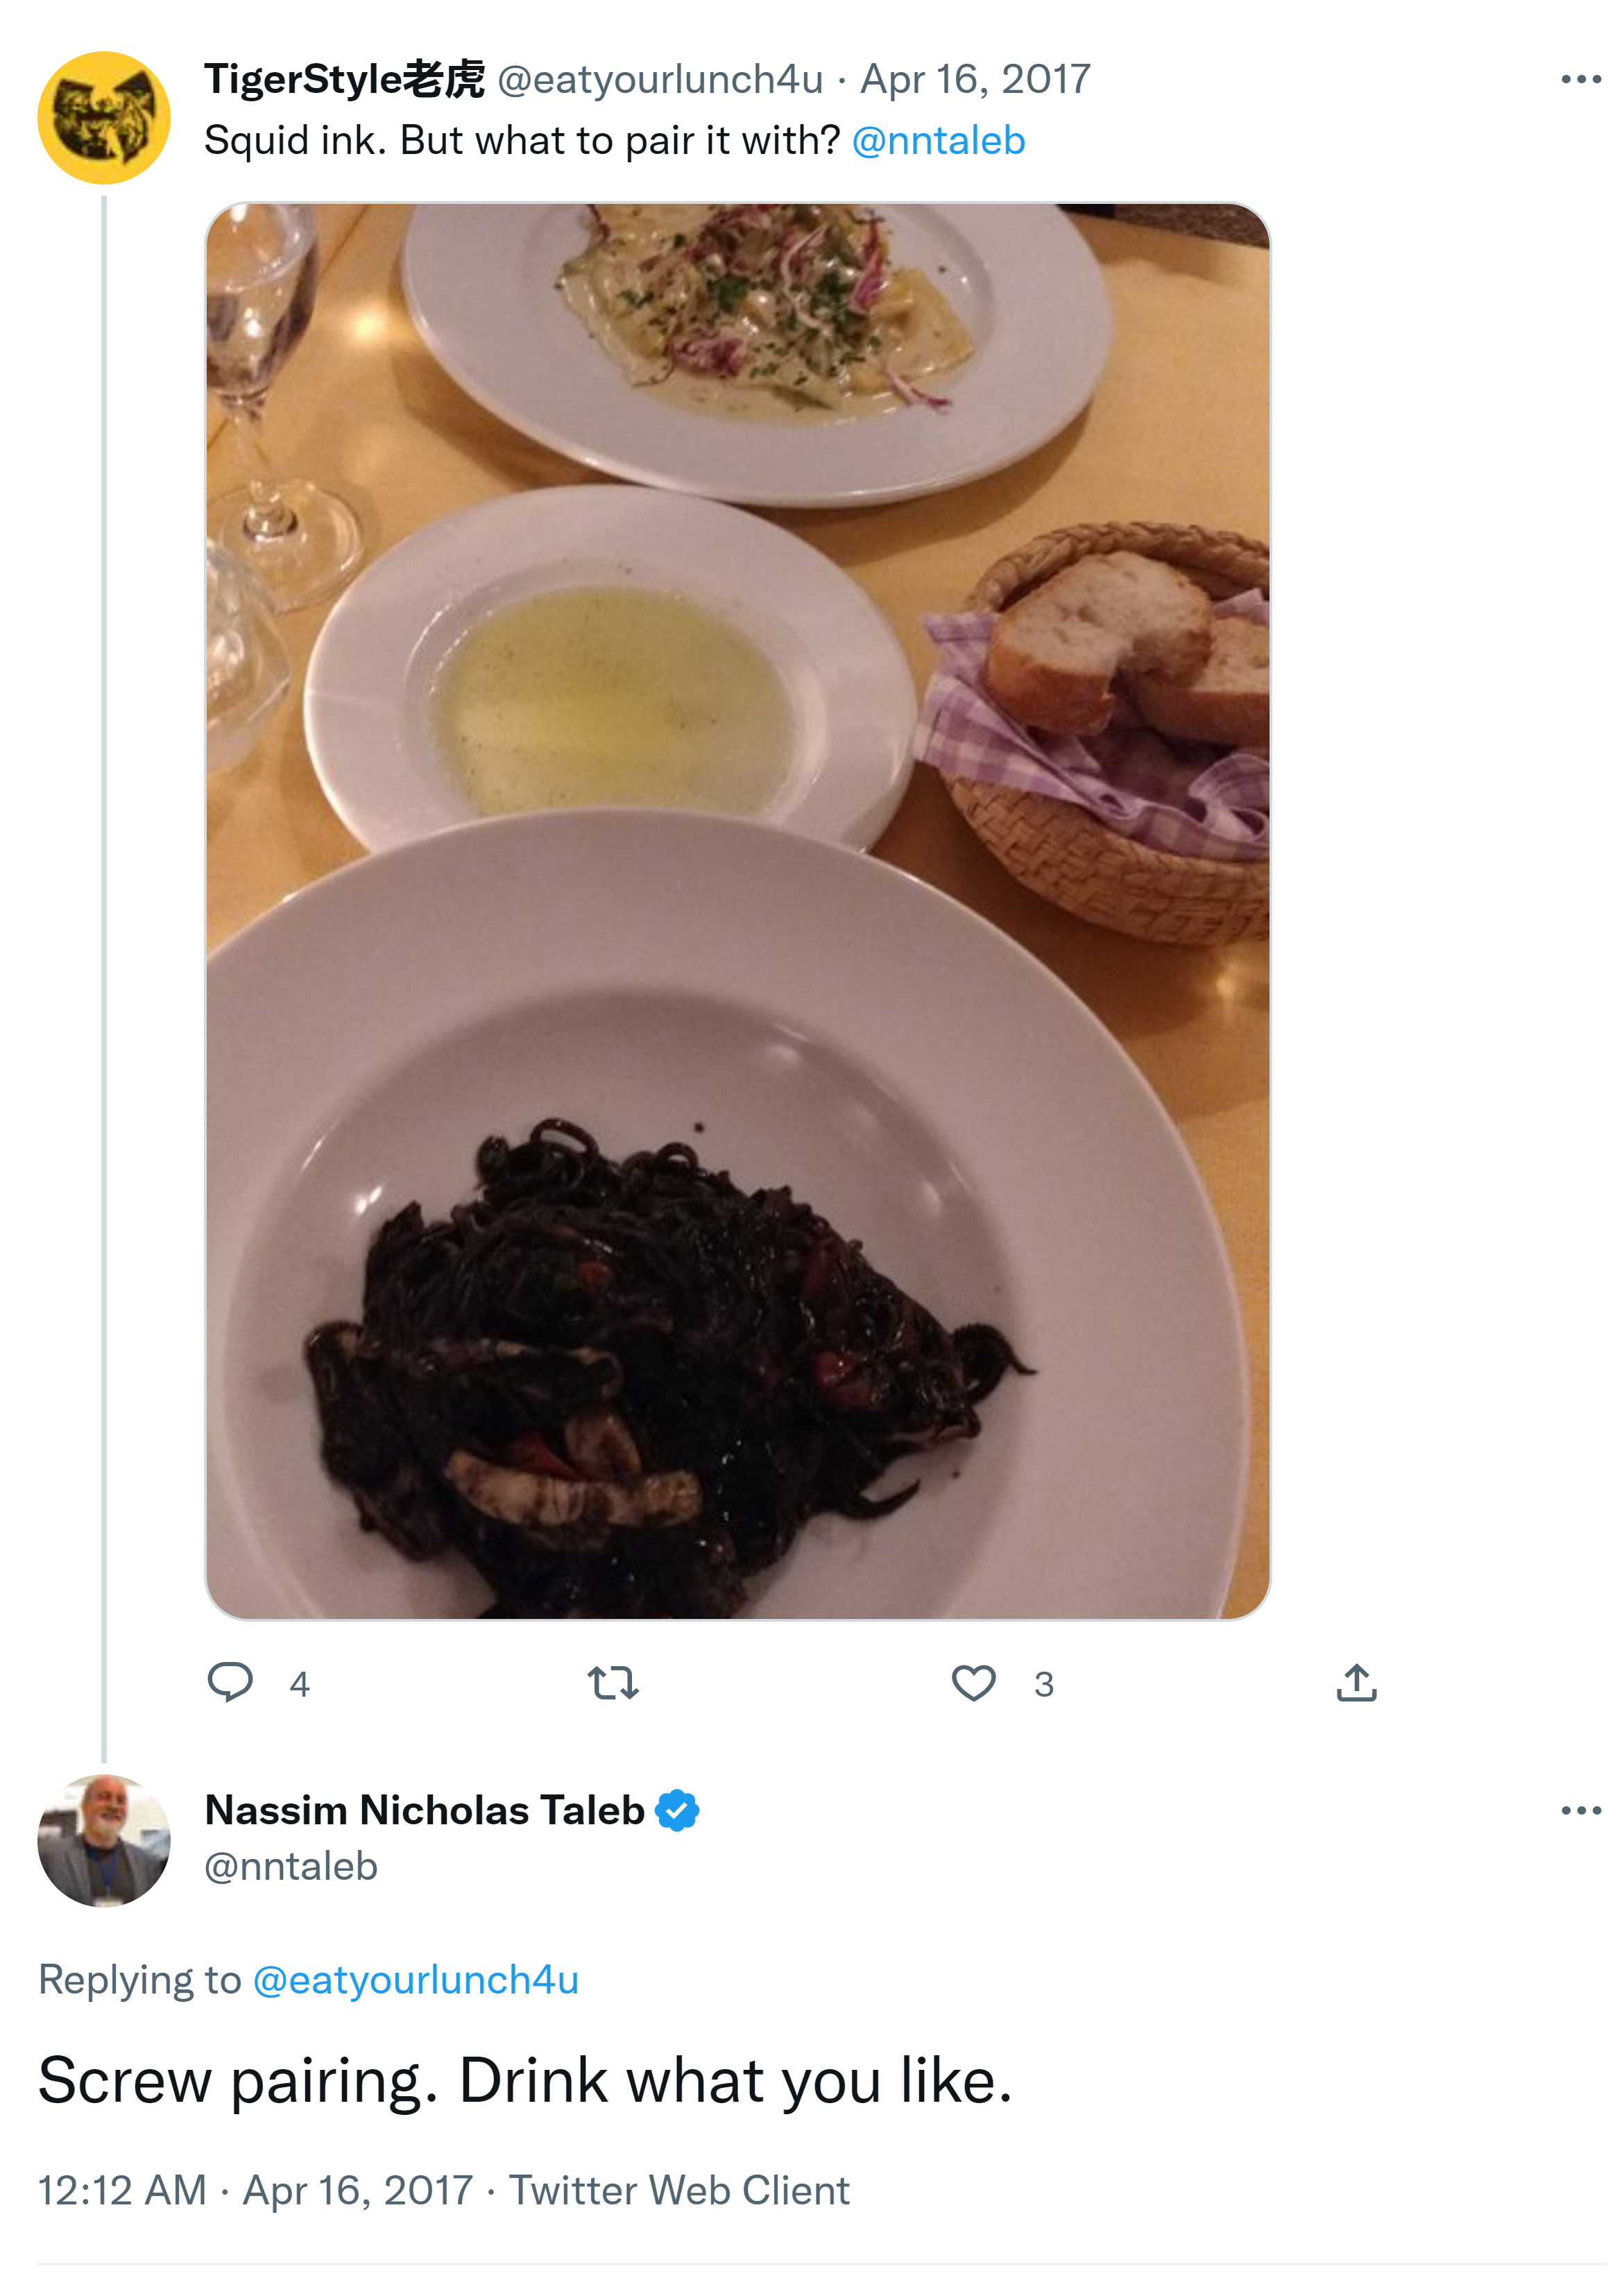
Task: Click the 12:12 AM timestamp
Action: tap(122, 2190)
